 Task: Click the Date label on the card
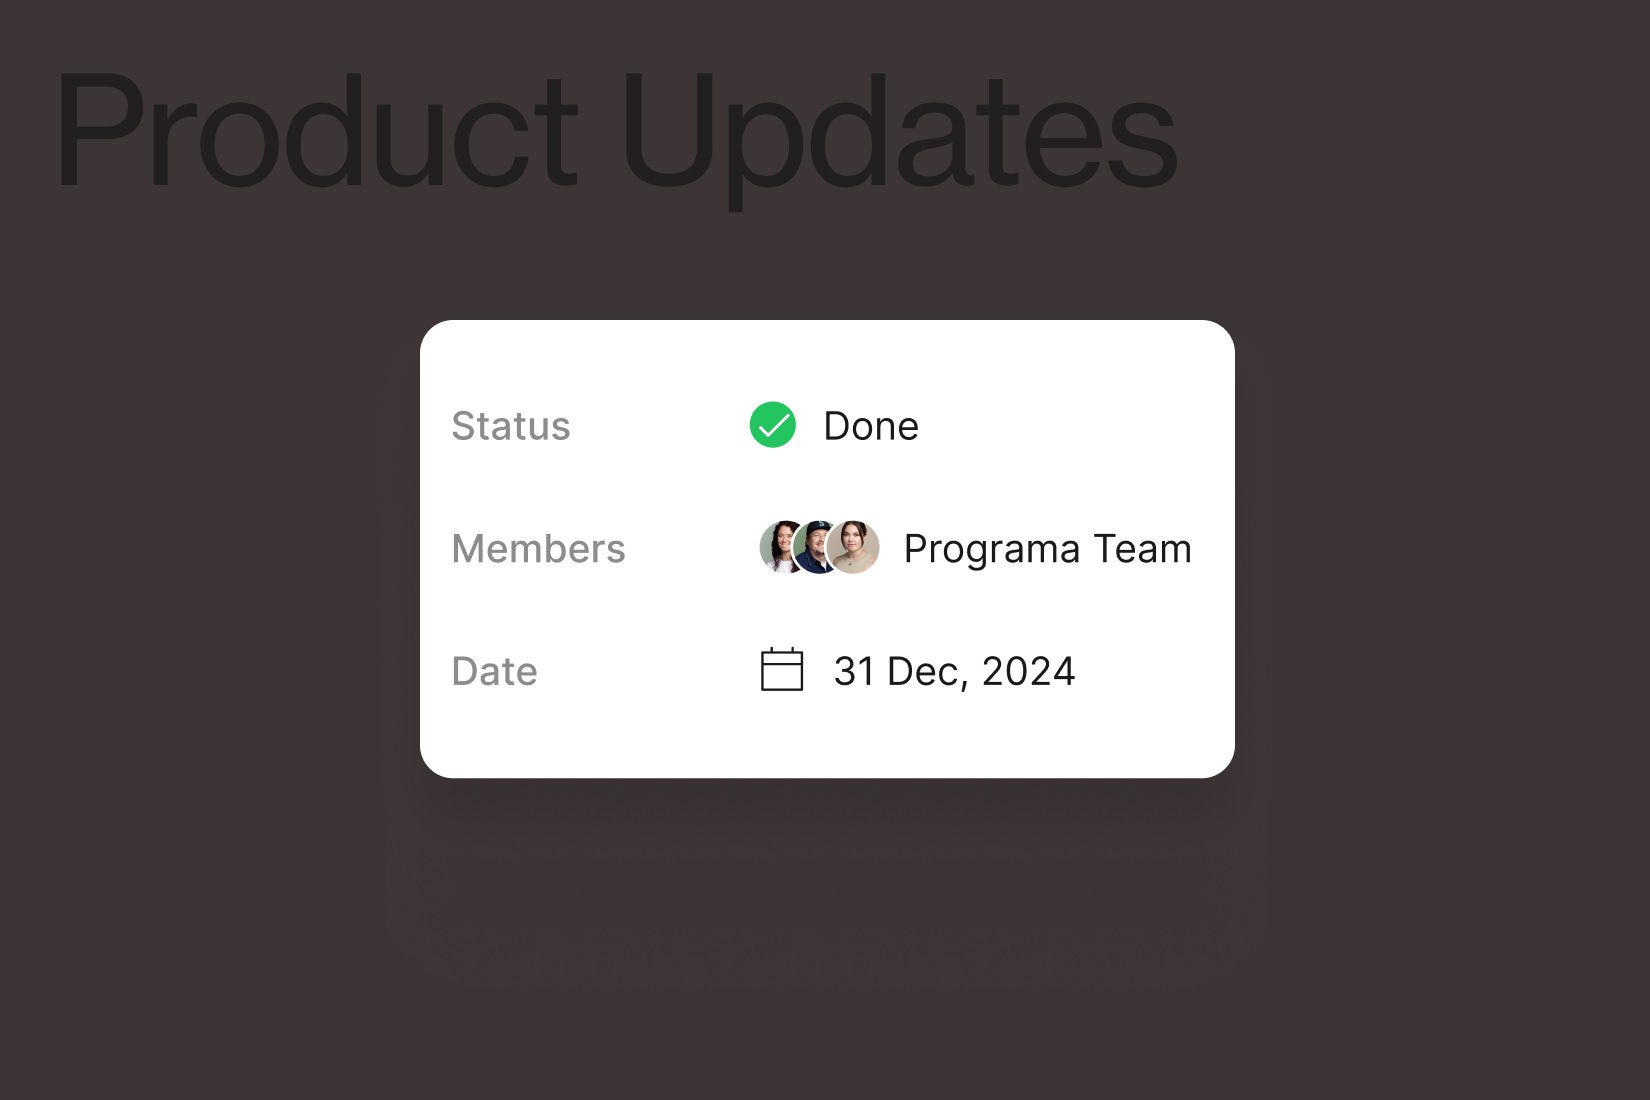coord(494,670)
